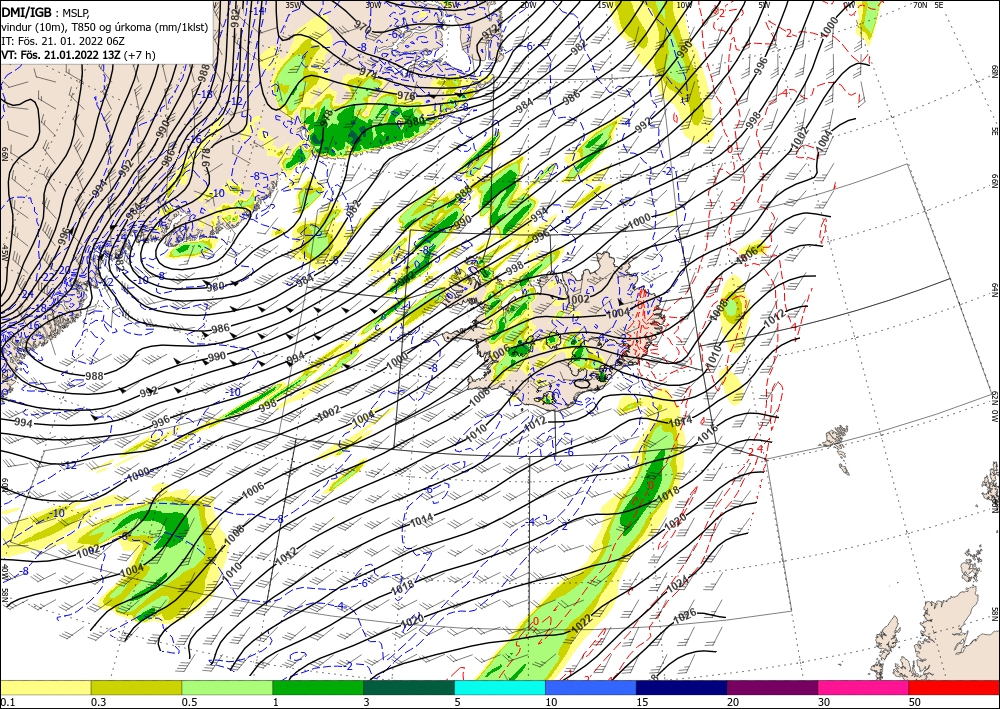Image resolution: width=1000 pixels, height=709 pixels.
Task: Click the light green 0.5 legend swatch
Action: (227, 687)
